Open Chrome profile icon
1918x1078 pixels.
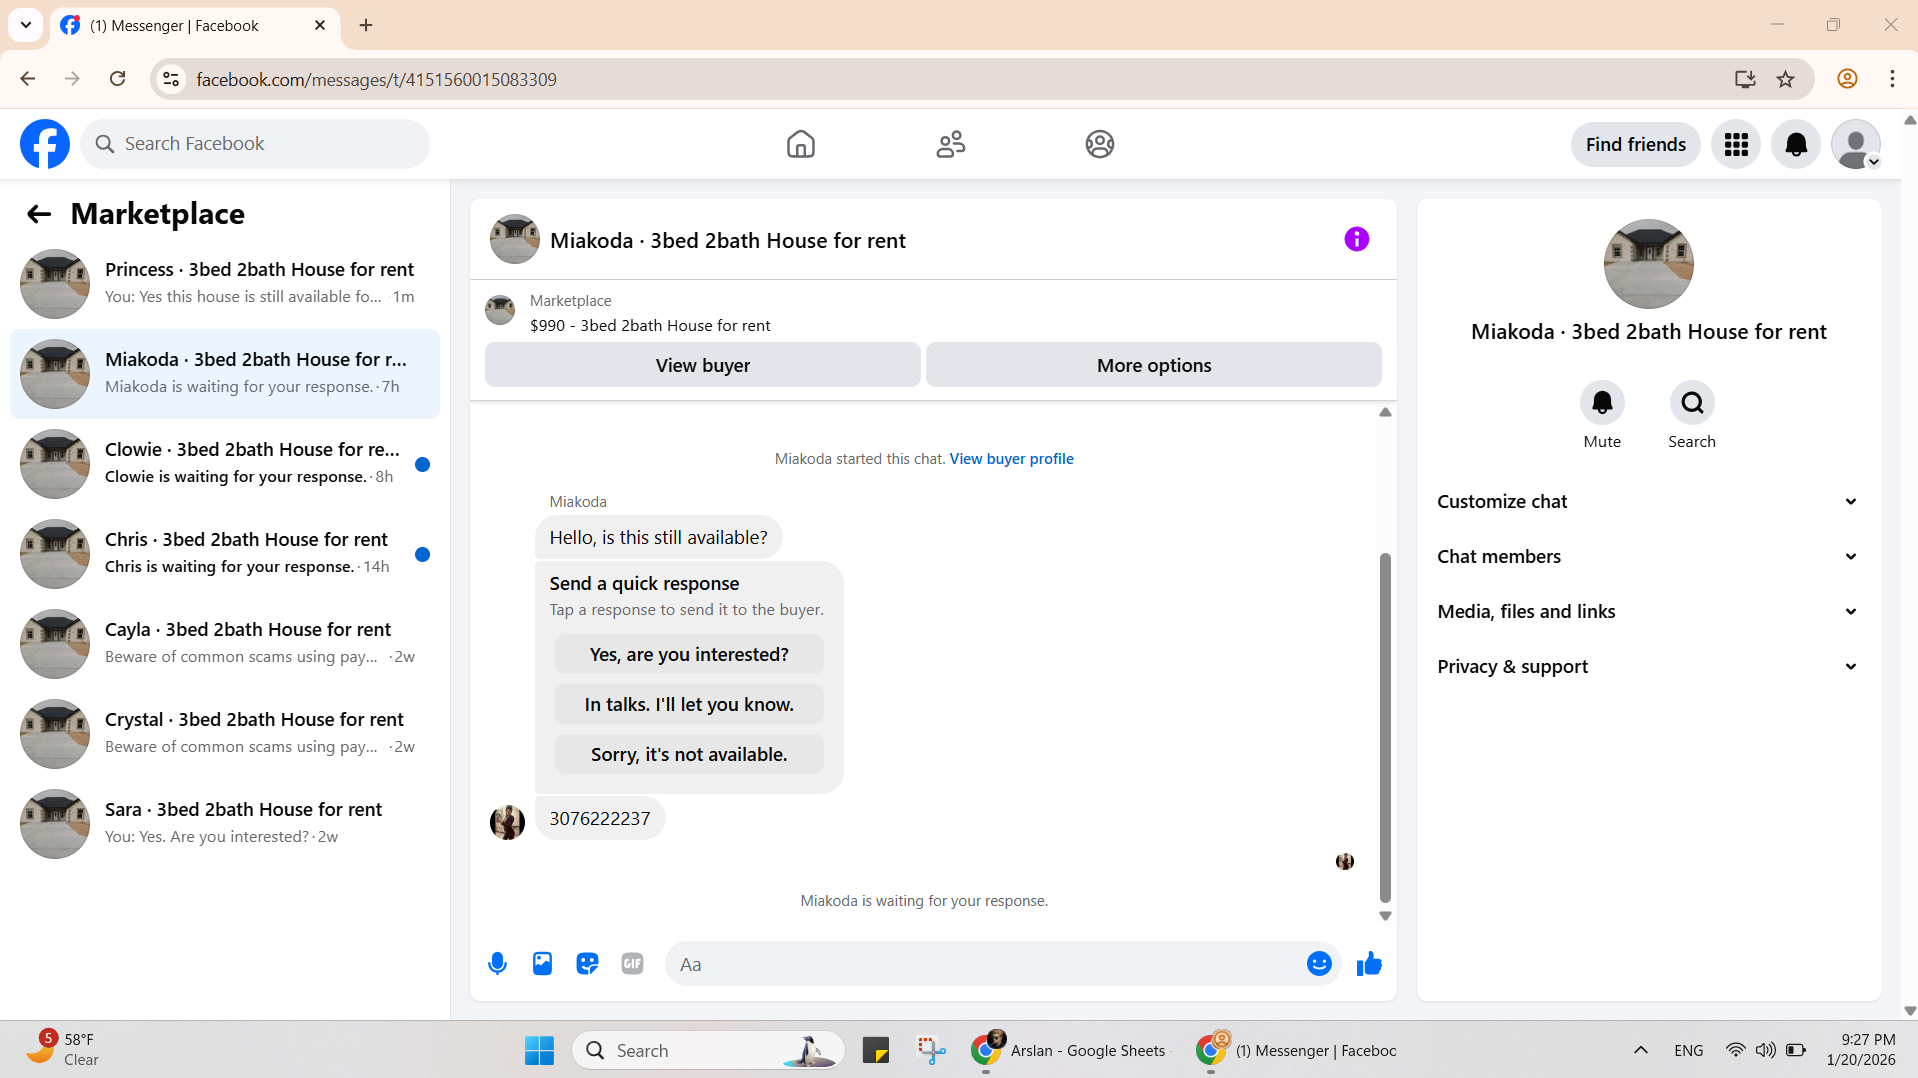[1847, 79]
